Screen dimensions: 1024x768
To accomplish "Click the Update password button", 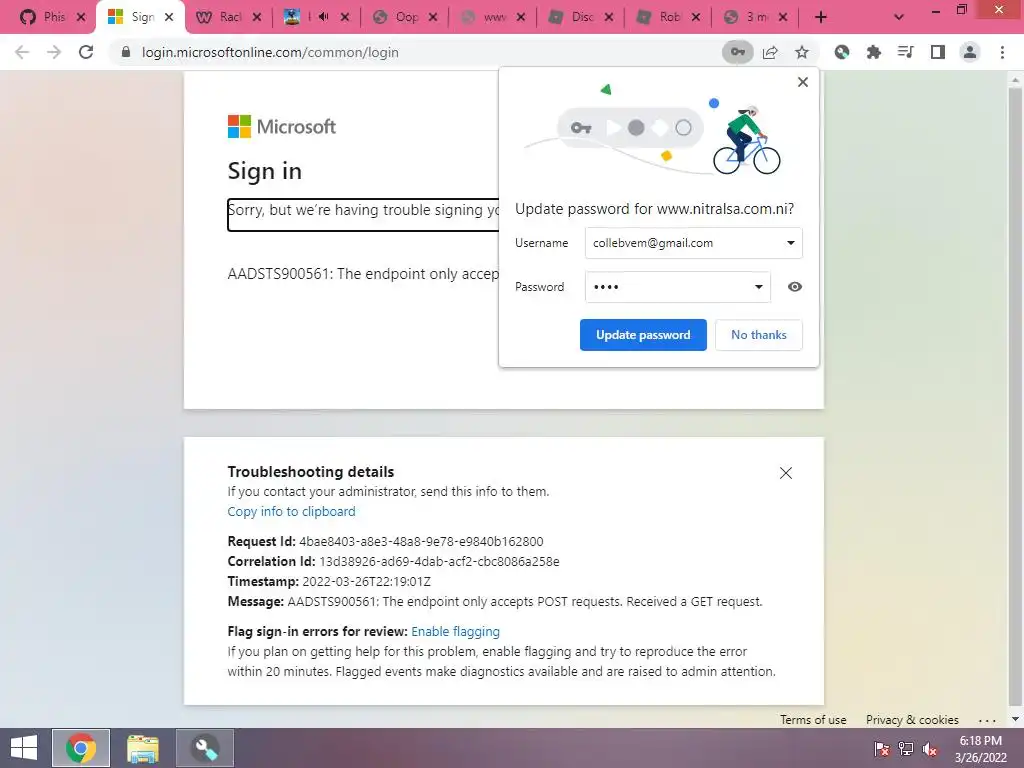I will [x=643, y=335].
